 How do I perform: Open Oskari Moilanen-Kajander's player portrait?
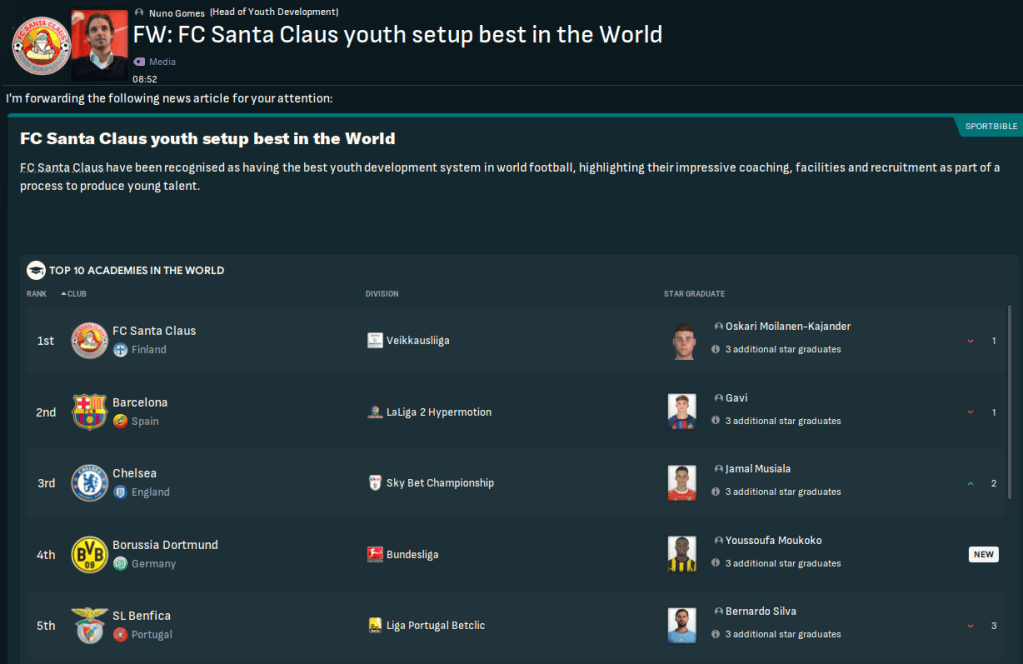click(682, 341)
